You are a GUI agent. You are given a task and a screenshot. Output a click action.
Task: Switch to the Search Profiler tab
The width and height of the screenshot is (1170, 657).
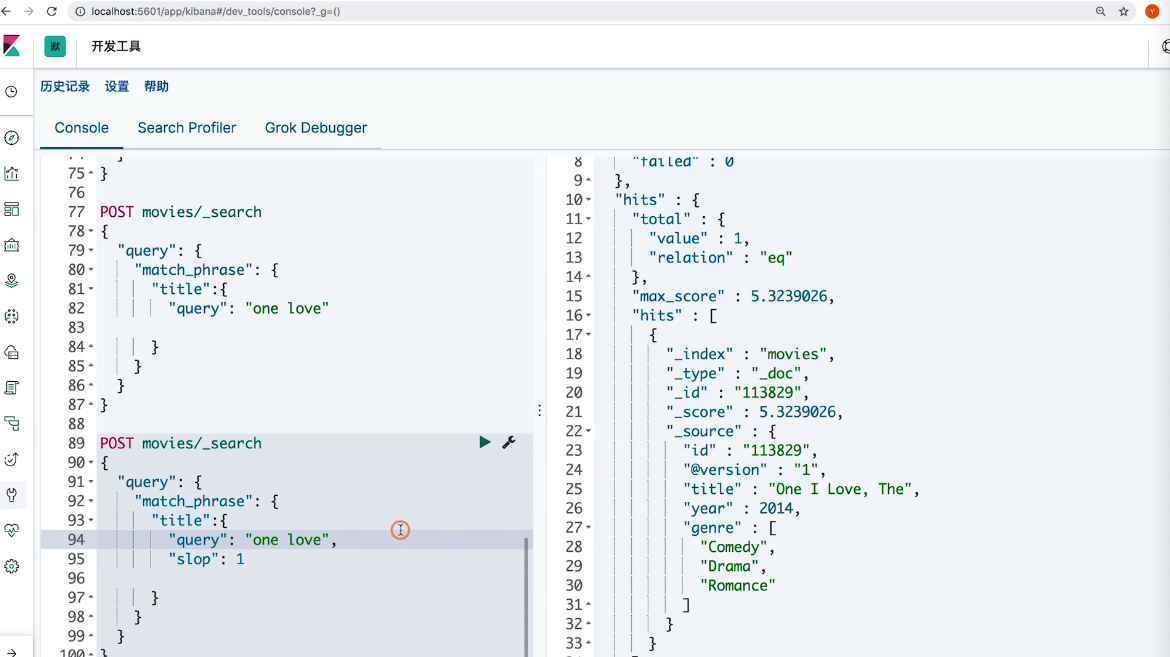coord(187,128)
